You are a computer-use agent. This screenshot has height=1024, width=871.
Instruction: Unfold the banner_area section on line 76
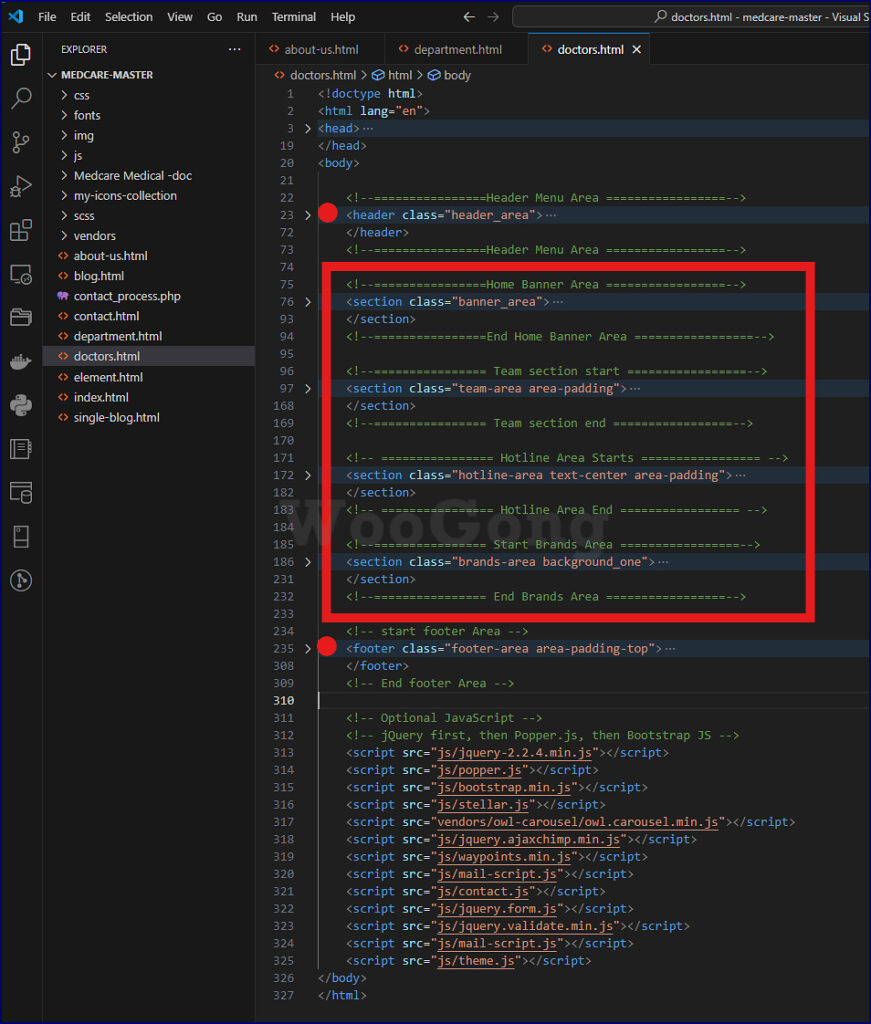pos(308,302)
